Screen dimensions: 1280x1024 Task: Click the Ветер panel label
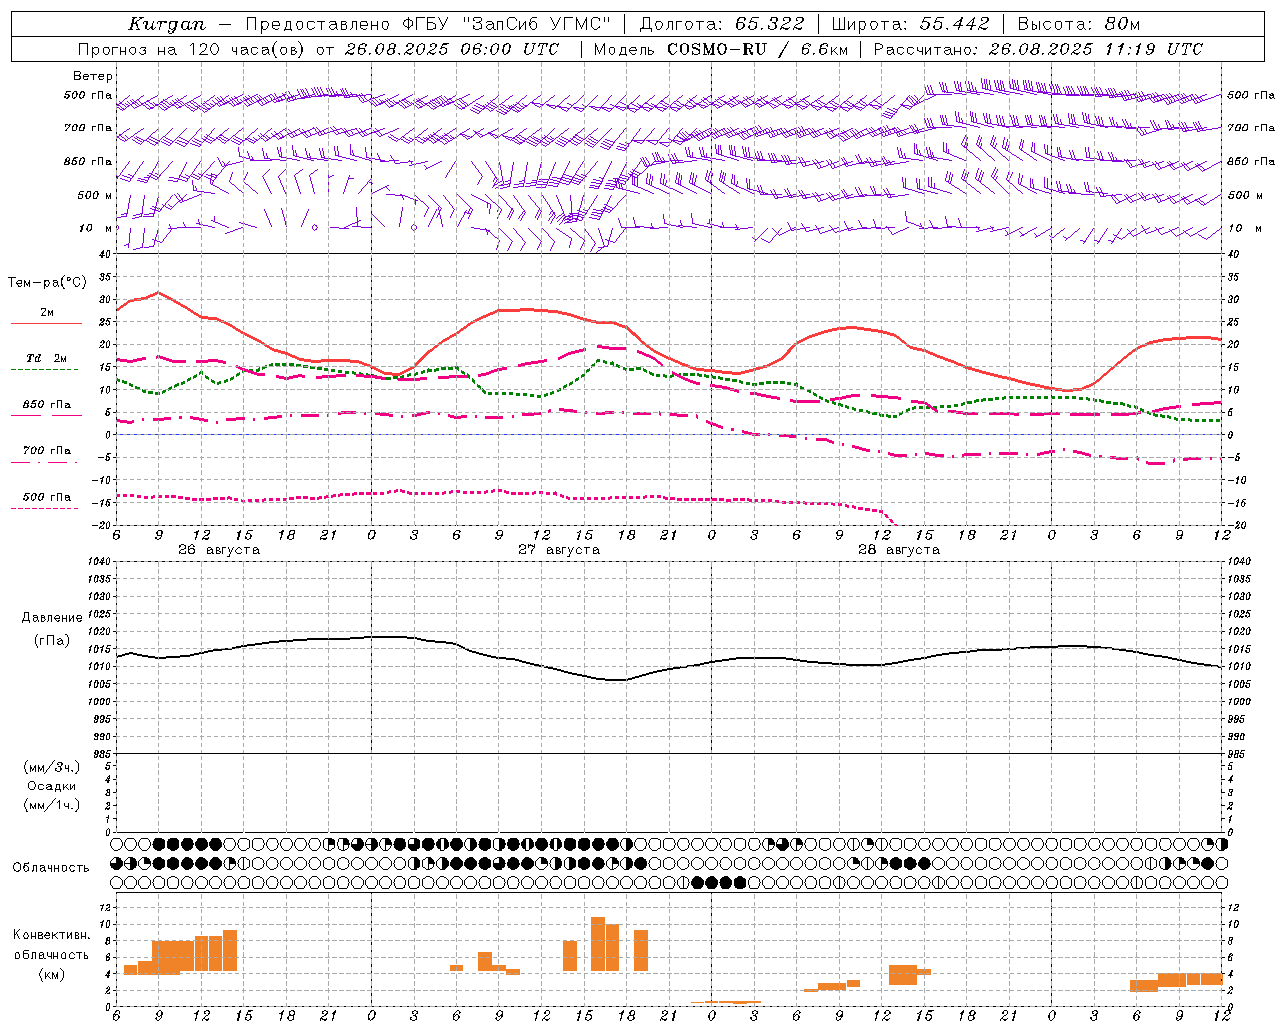pos(93,76)
